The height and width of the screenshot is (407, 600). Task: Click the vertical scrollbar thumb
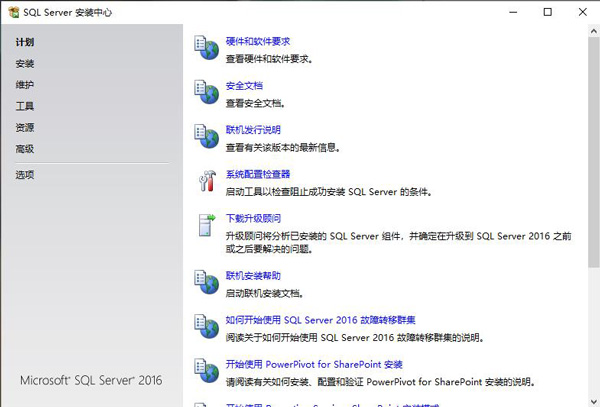pyautogui.click(x=594, y=152)
